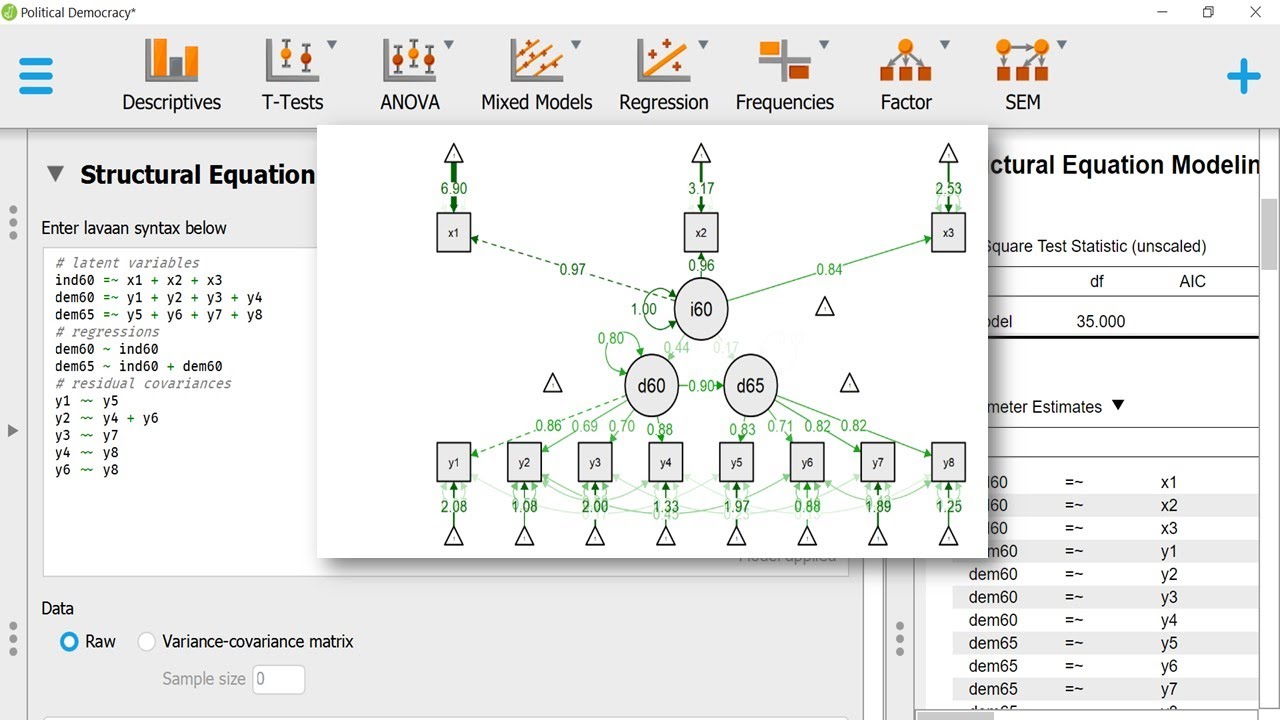Open the Regression module
Viewport: 1280px width, 720px height.
click(x=663, y=75)
